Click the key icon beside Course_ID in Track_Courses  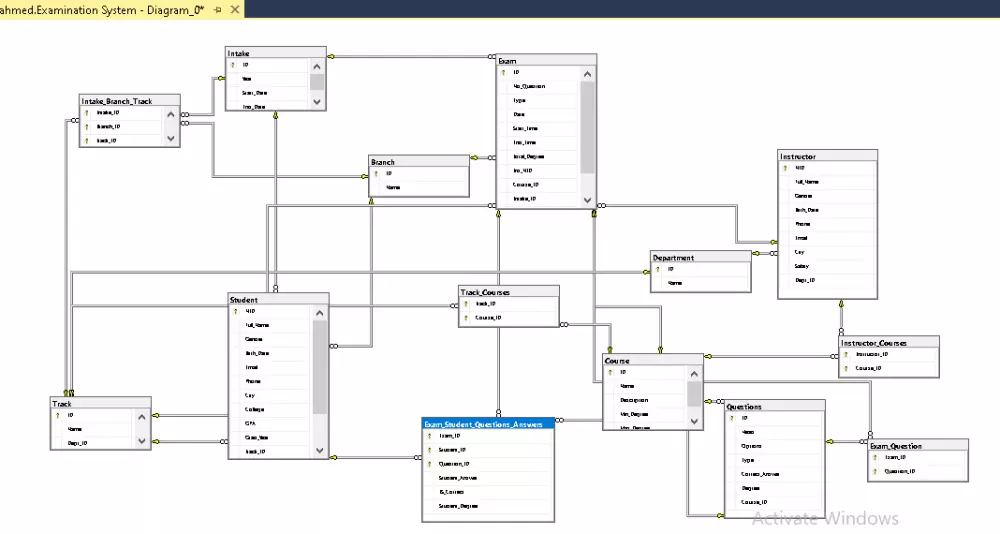(466, 318)
